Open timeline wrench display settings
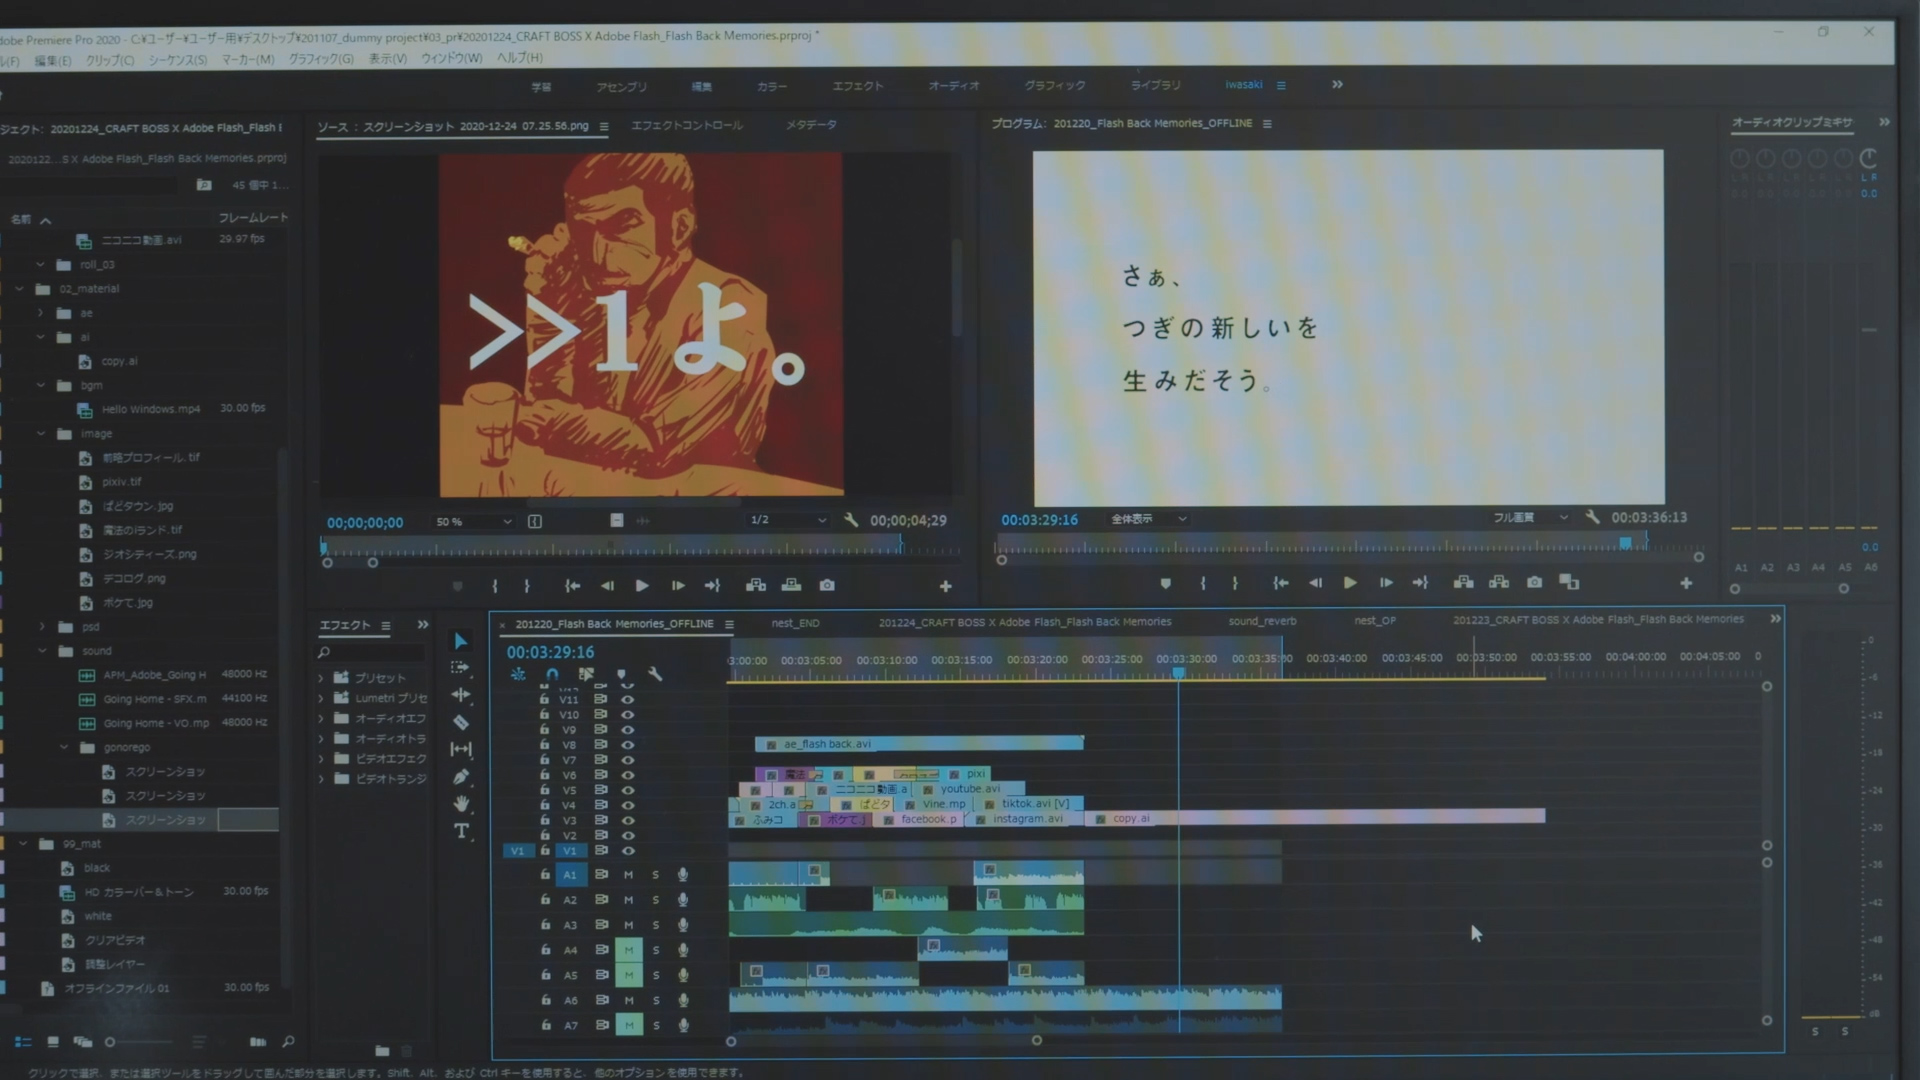 655,675
